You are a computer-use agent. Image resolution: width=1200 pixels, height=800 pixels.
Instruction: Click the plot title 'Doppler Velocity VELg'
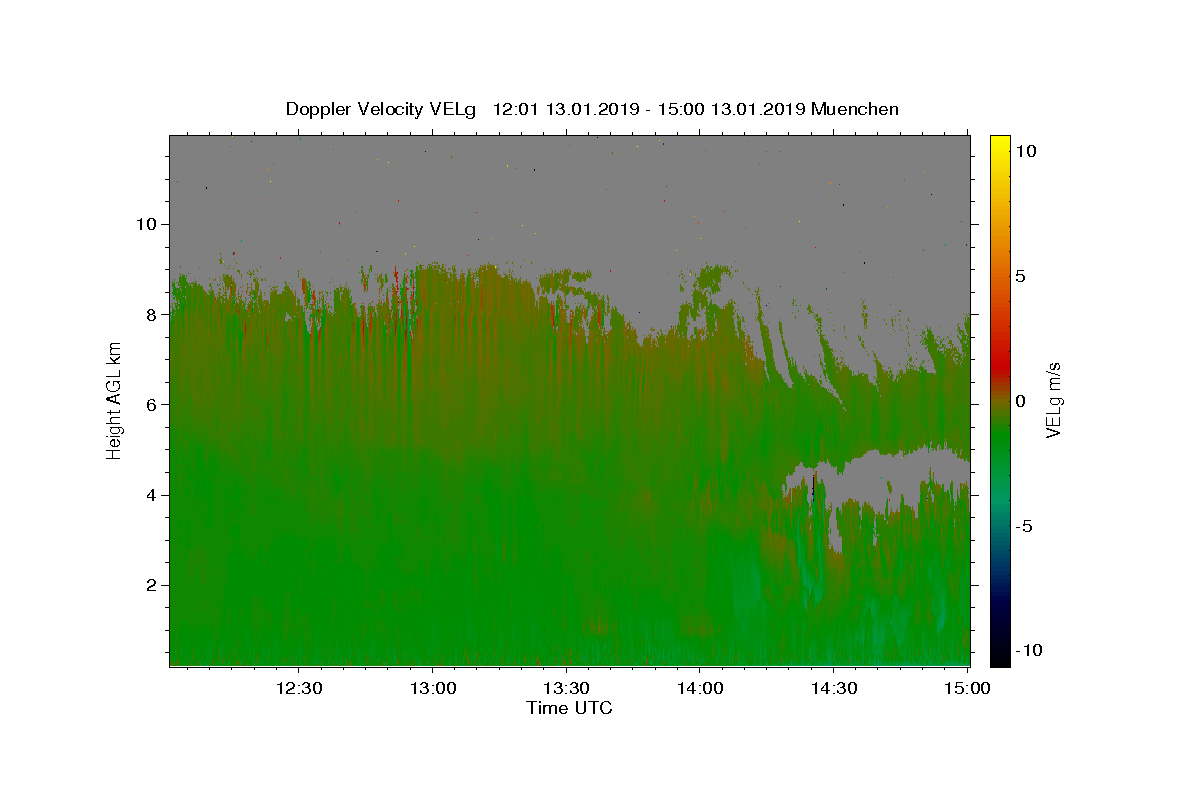381,109
